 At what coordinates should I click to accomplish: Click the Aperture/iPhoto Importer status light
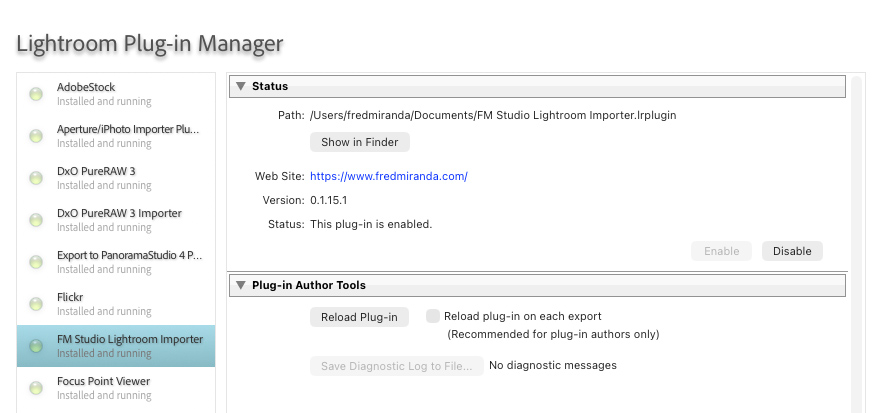click(36, 136)
